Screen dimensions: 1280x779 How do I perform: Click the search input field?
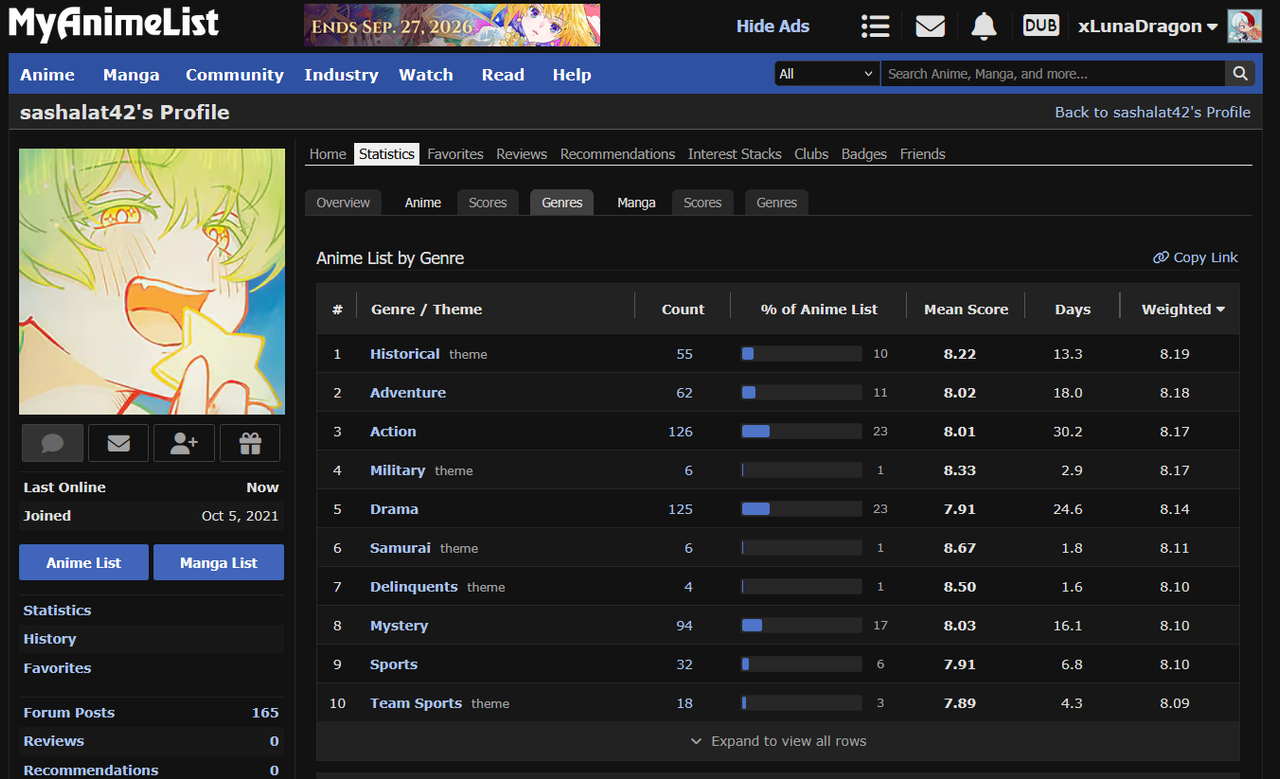[x=1053, y=74]
